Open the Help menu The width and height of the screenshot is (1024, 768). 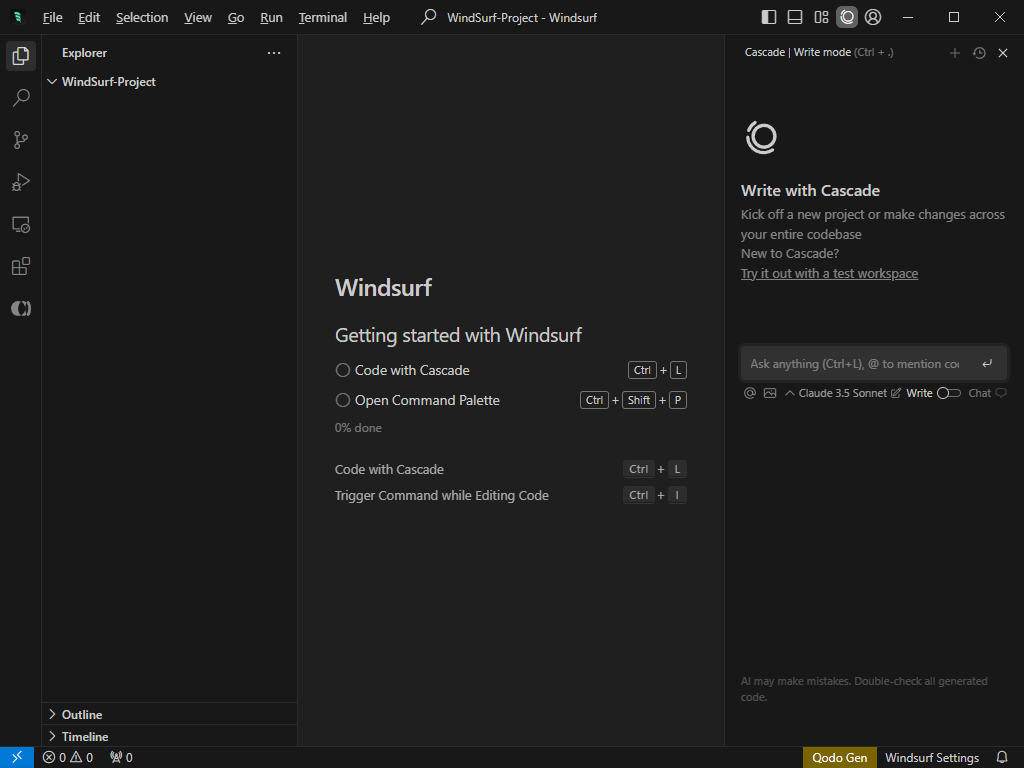pyautogui.click(x=376, y=18)
